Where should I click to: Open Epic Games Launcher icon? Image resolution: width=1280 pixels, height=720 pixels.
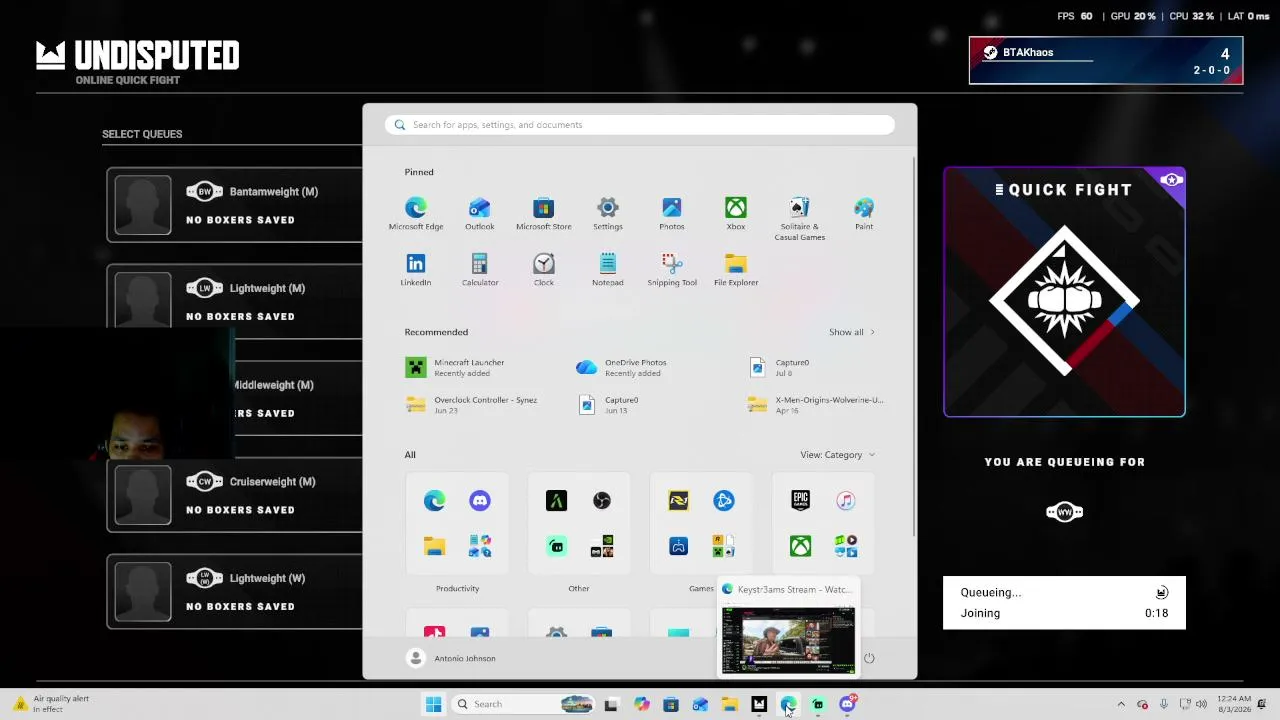coord(801,501)
